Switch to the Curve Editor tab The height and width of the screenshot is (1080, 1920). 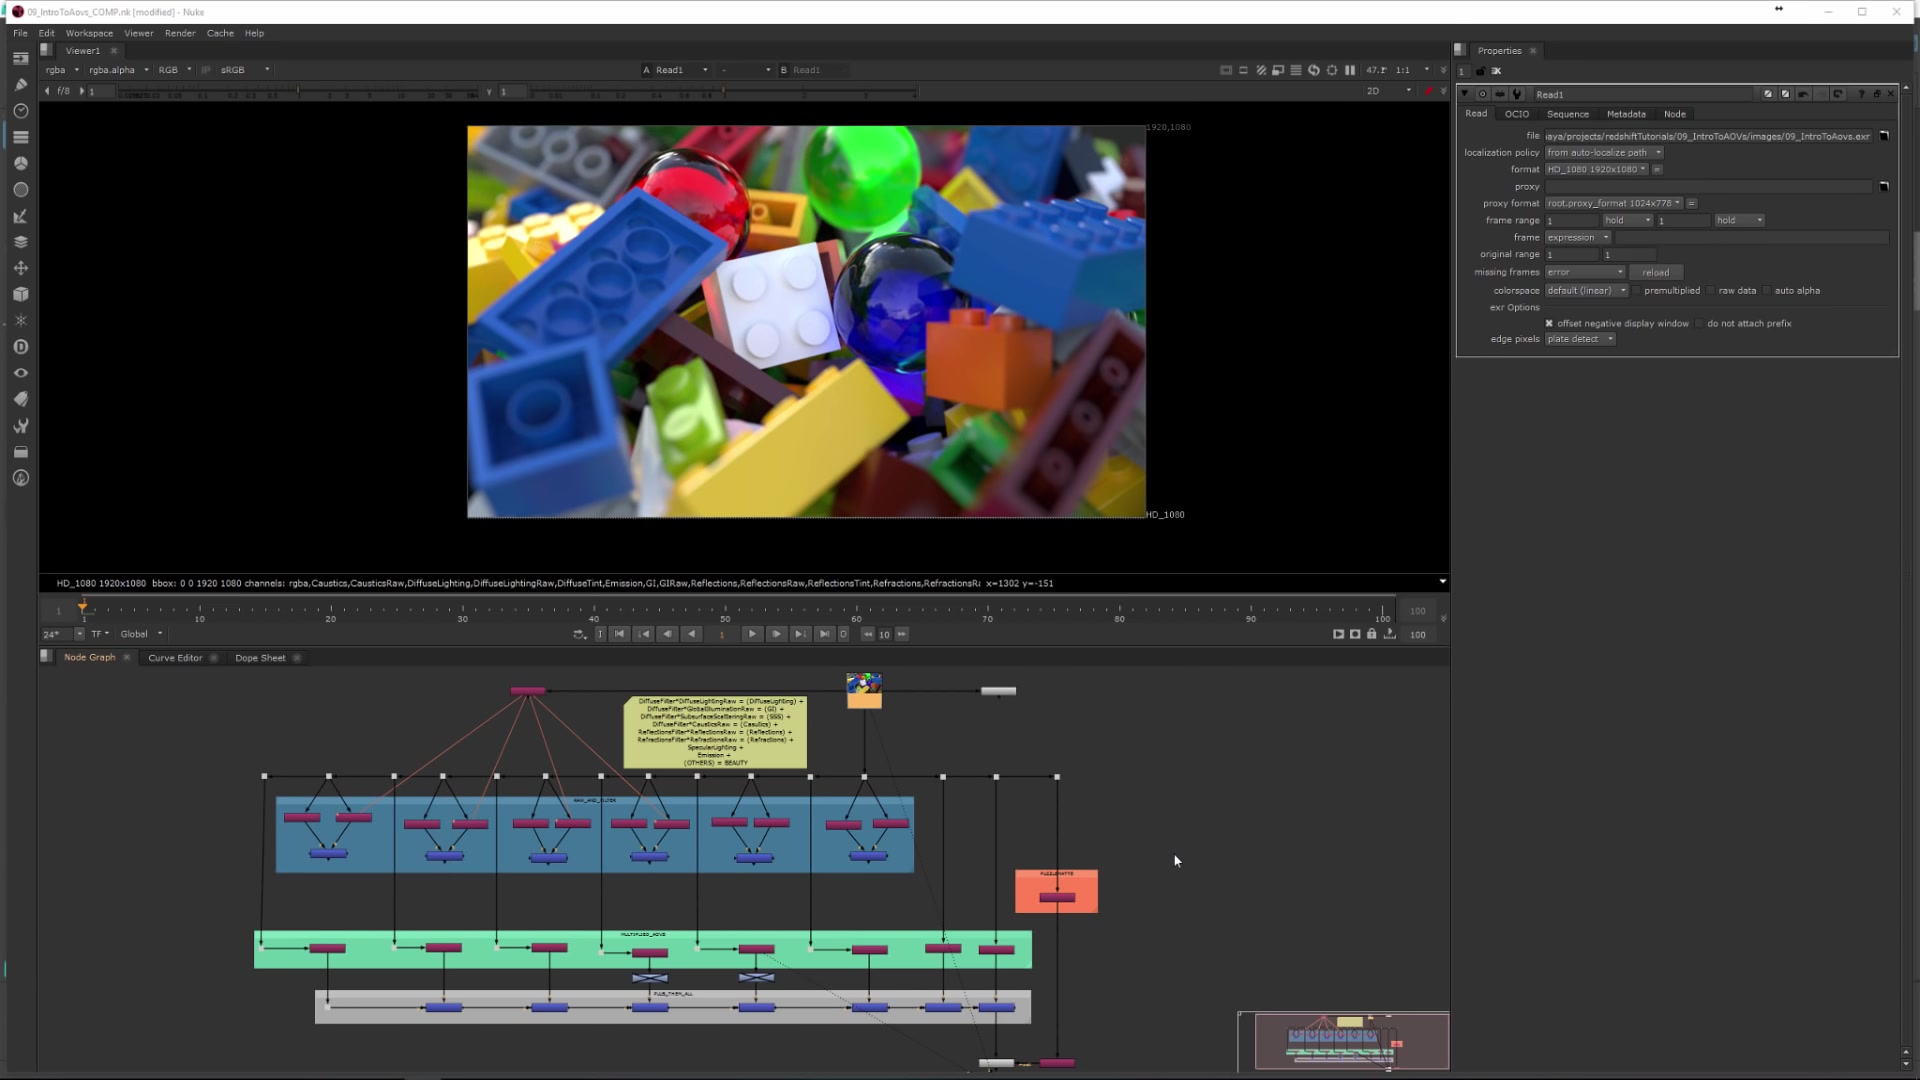click(x=175, y=658)
